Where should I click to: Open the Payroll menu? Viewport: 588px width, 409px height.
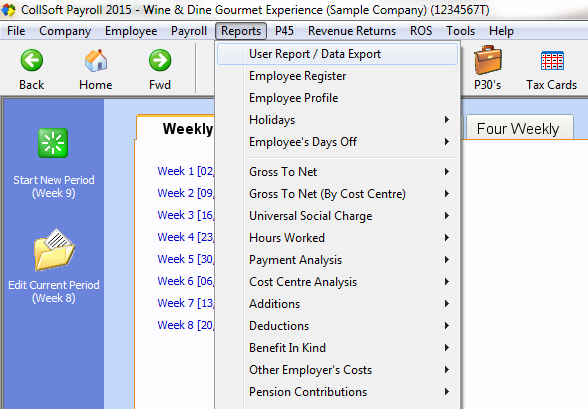click(x=189, y=31)
